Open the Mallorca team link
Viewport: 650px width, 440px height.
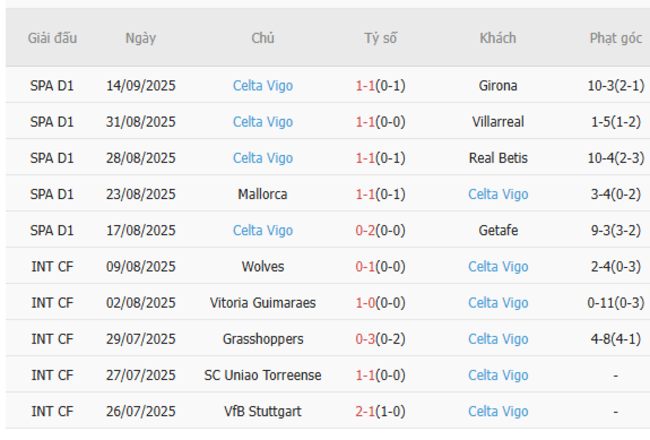pyautogui.click(x=263, y=194)
